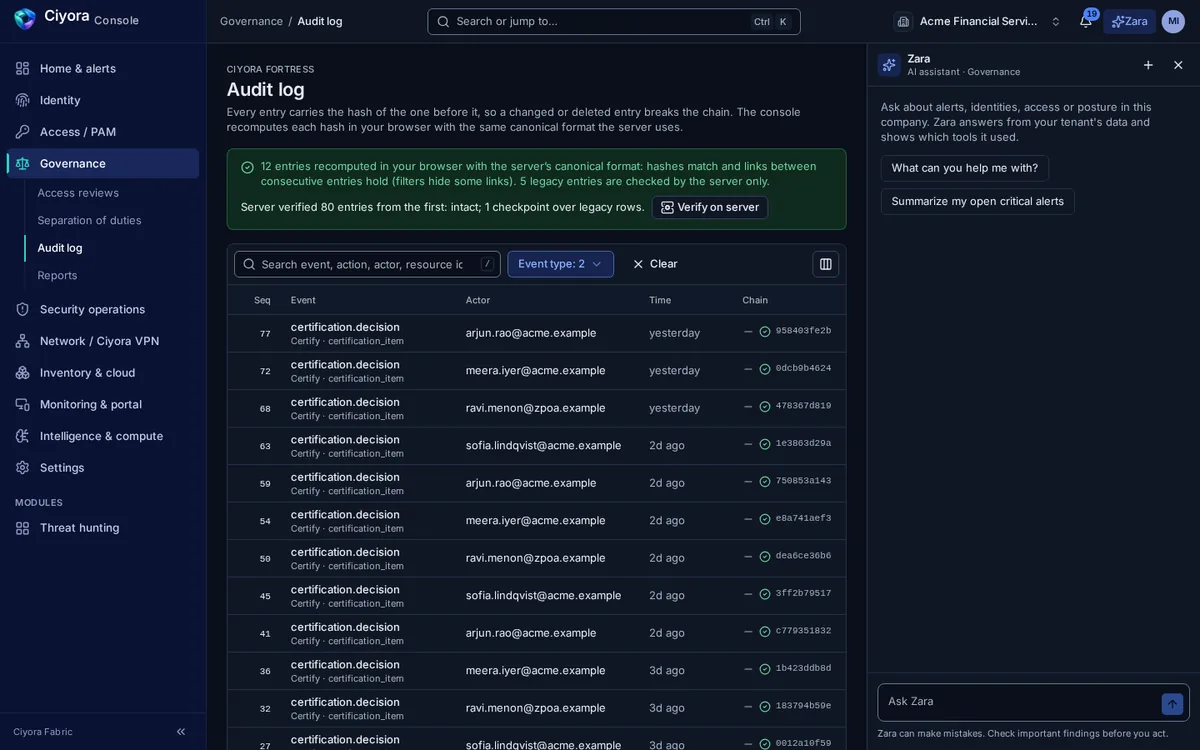
Task: Sort by the Seq column header
Action: pyautogui.click(x=262, y=300)
